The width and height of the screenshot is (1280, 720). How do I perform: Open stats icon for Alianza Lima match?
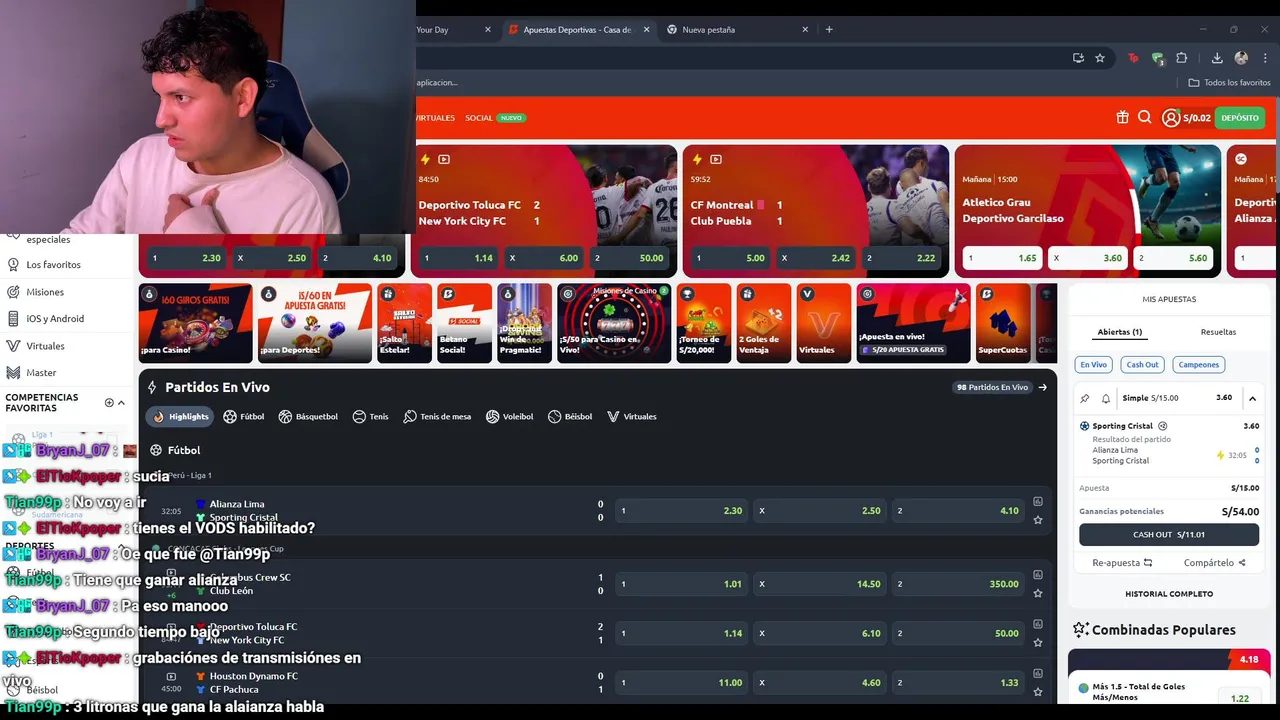(x=1038, y=502)
